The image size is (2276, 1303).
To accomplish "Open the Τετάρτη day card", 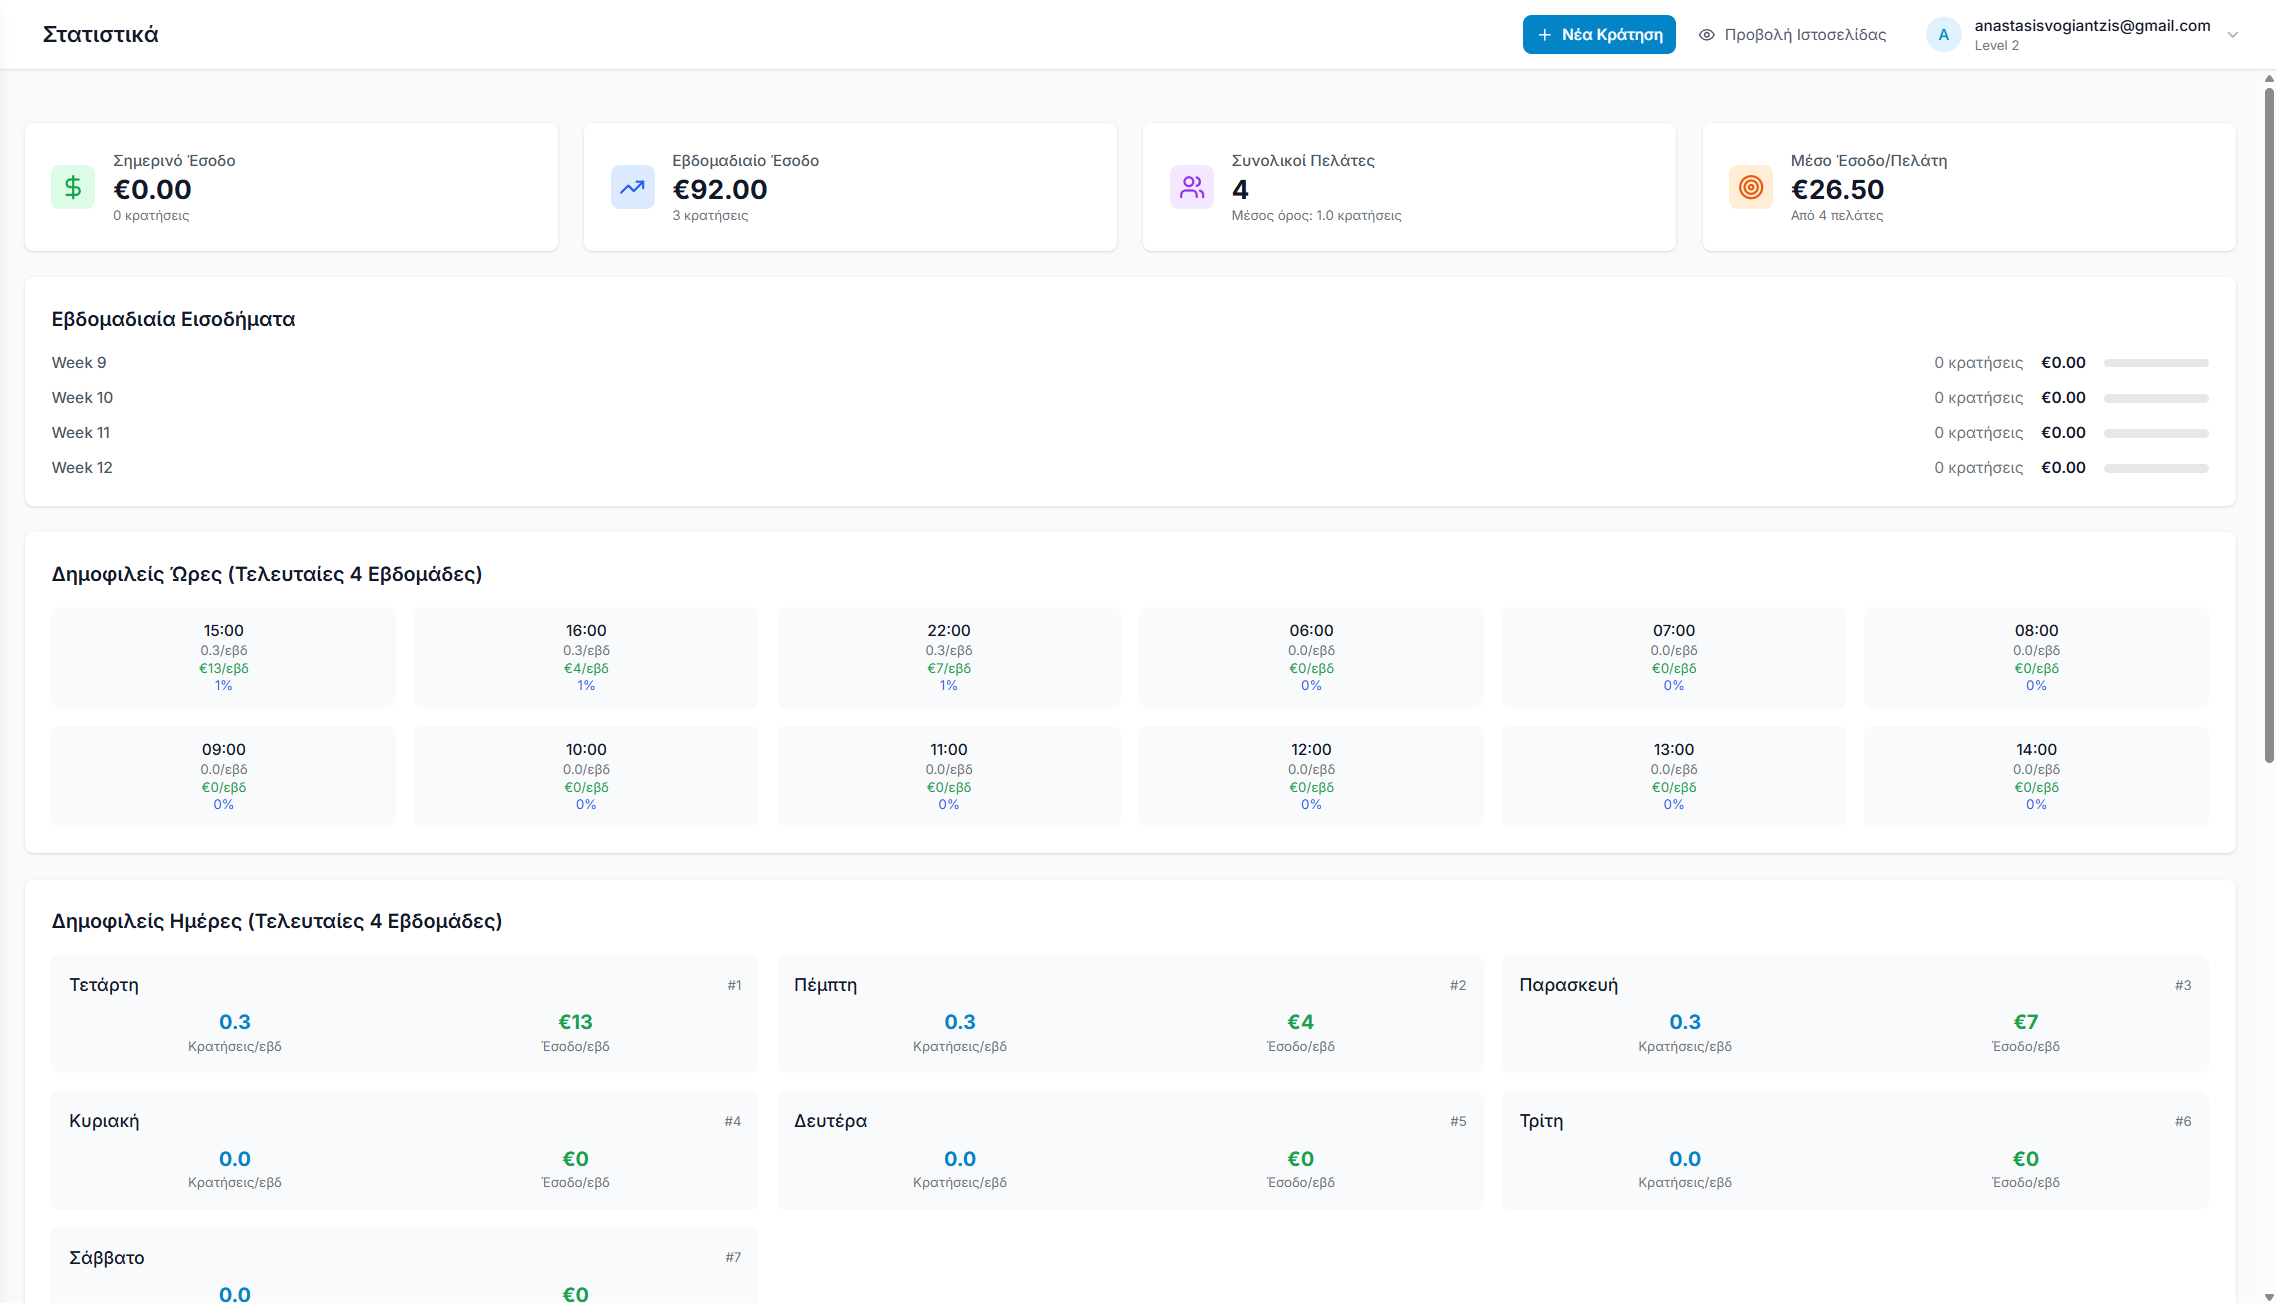I will click(404, 1014).
